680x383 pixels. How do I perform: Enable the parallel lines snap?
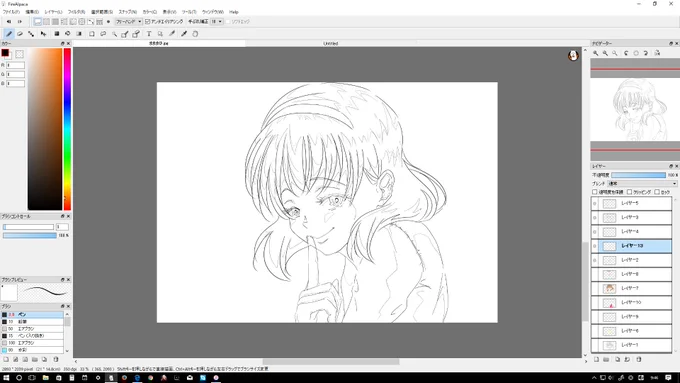pyautogui.click(x=46, y=21)
